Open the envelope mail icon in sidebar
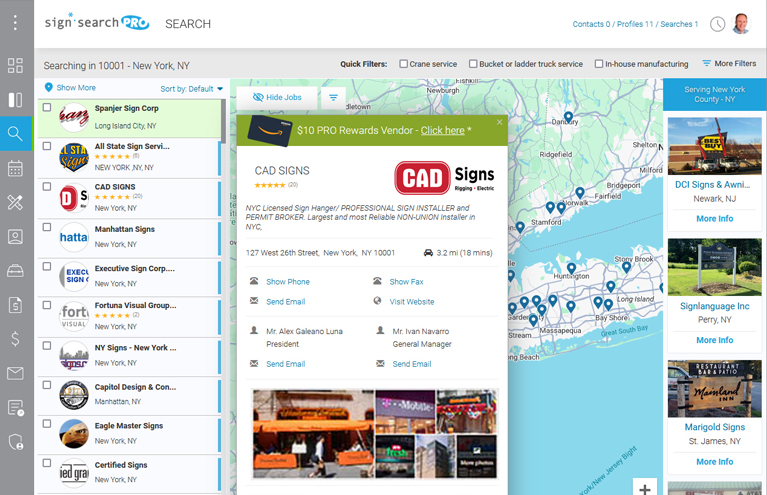767x495 pixels. tap(15, 373)
